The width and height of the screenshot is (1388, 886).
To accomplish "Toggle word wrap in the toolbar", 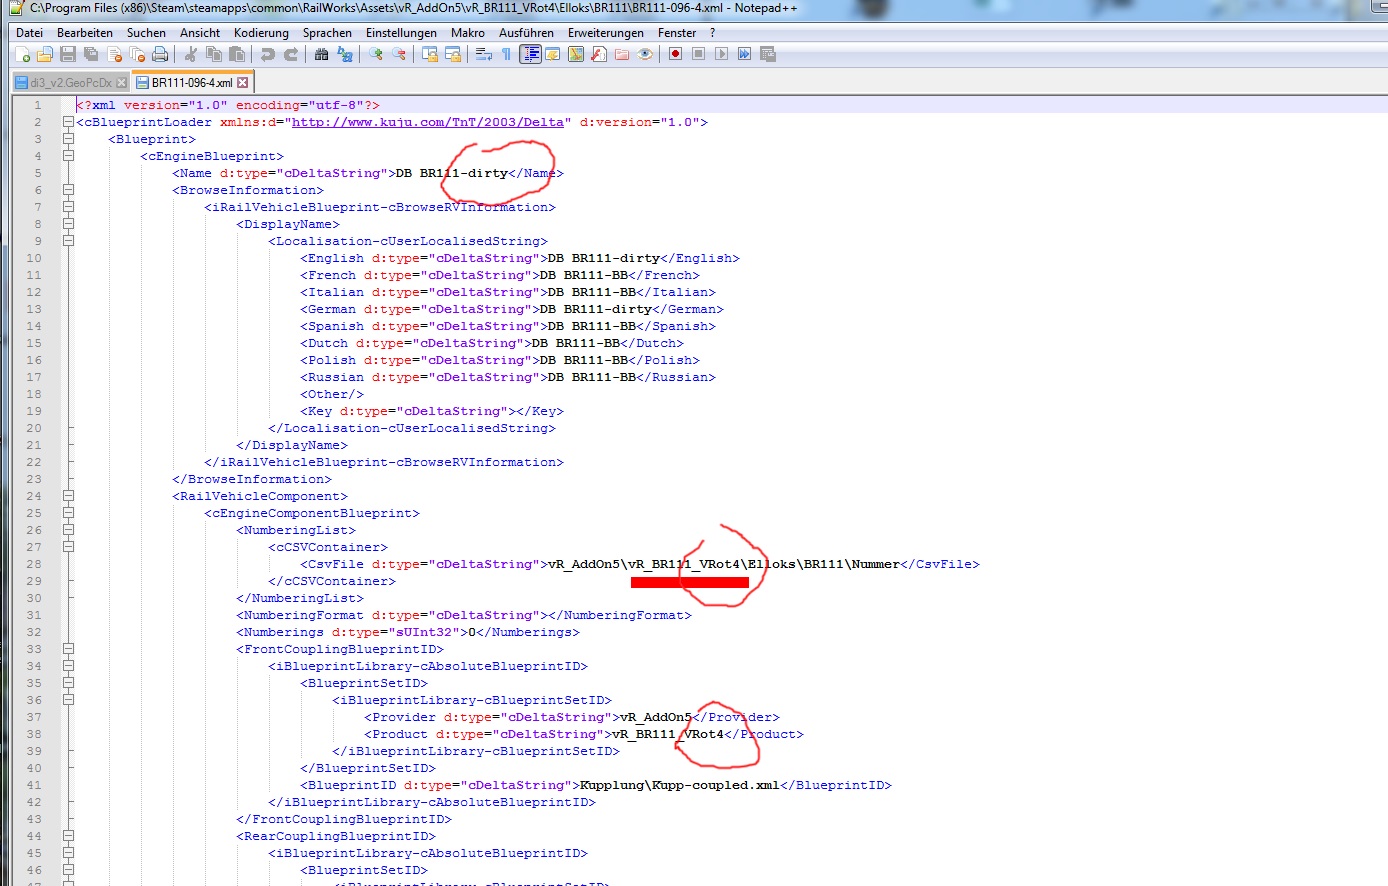I will pos(484,54).
